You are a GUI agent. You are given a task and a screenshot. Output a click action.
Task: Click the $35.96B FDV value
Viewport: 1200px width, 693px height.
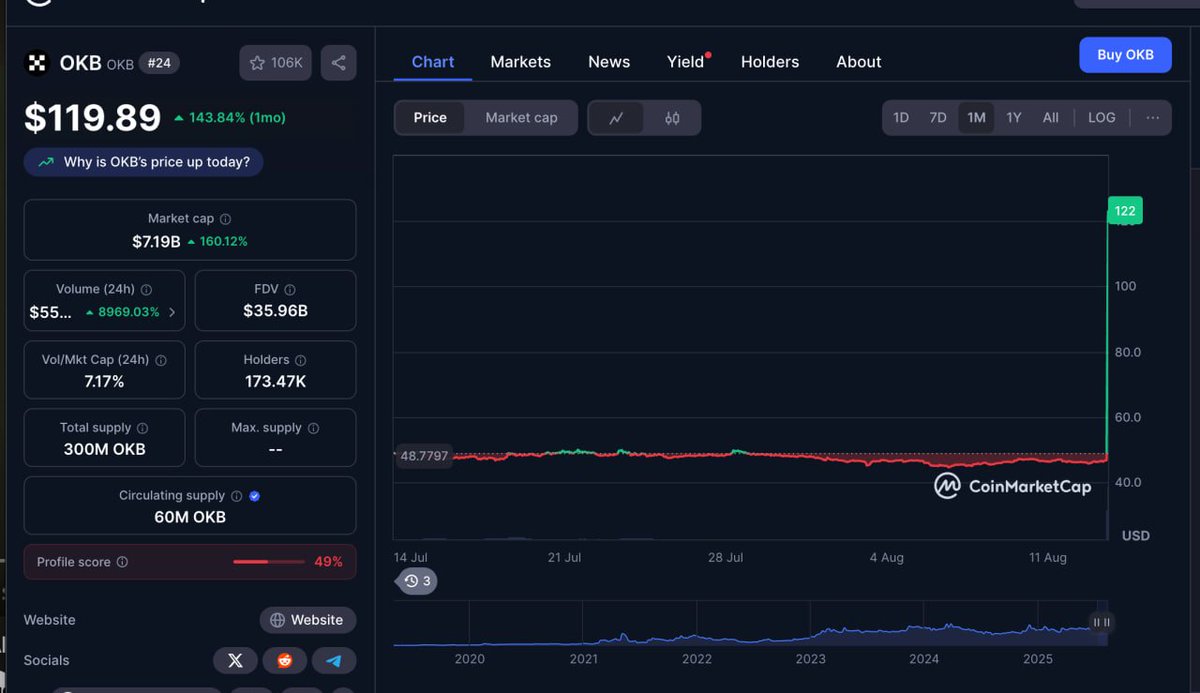(x=275, y=311)
